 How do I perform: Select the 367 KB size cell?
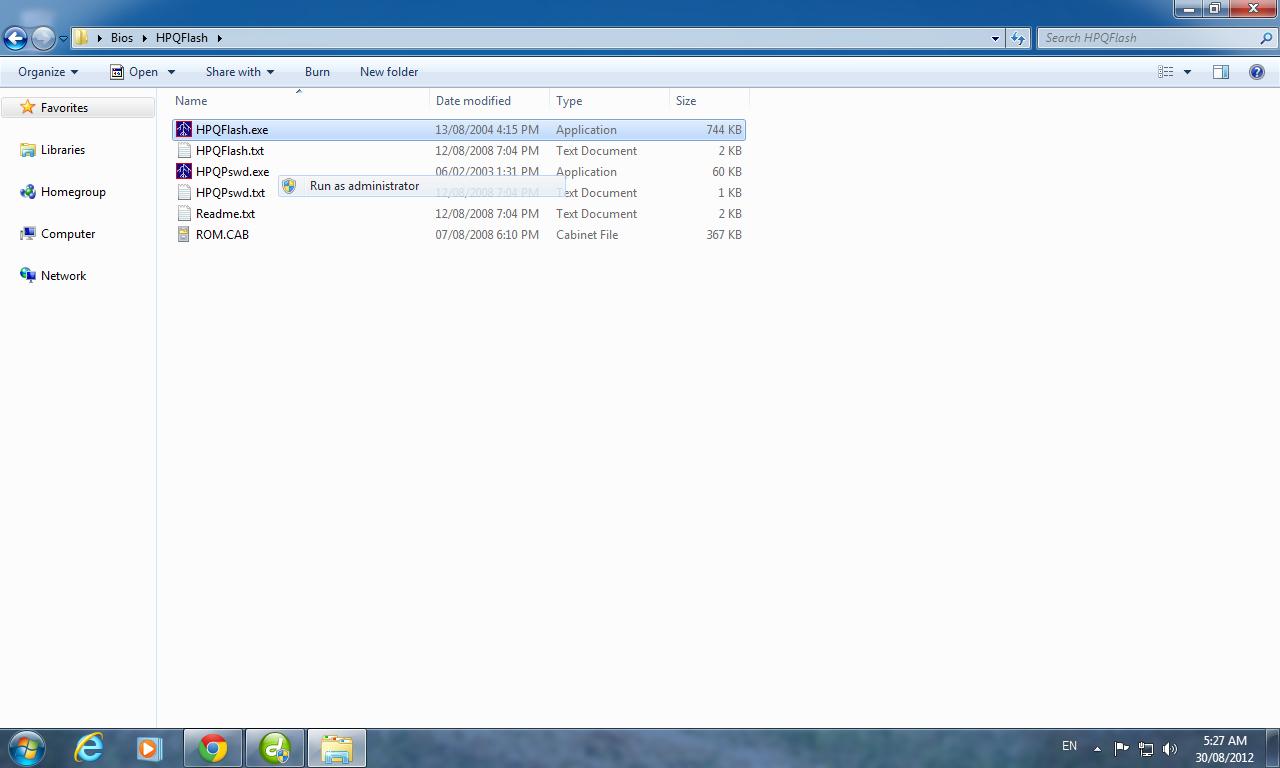[x=724, y=235]
